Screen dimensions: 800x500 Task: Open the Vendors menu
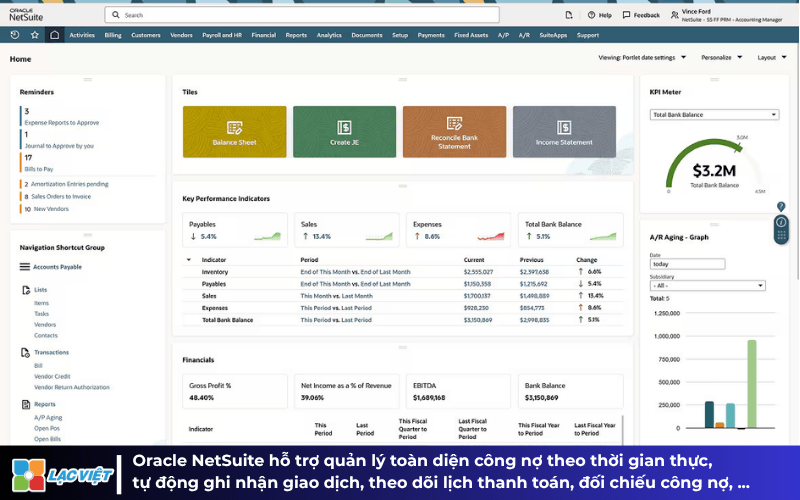coord(181,35)
